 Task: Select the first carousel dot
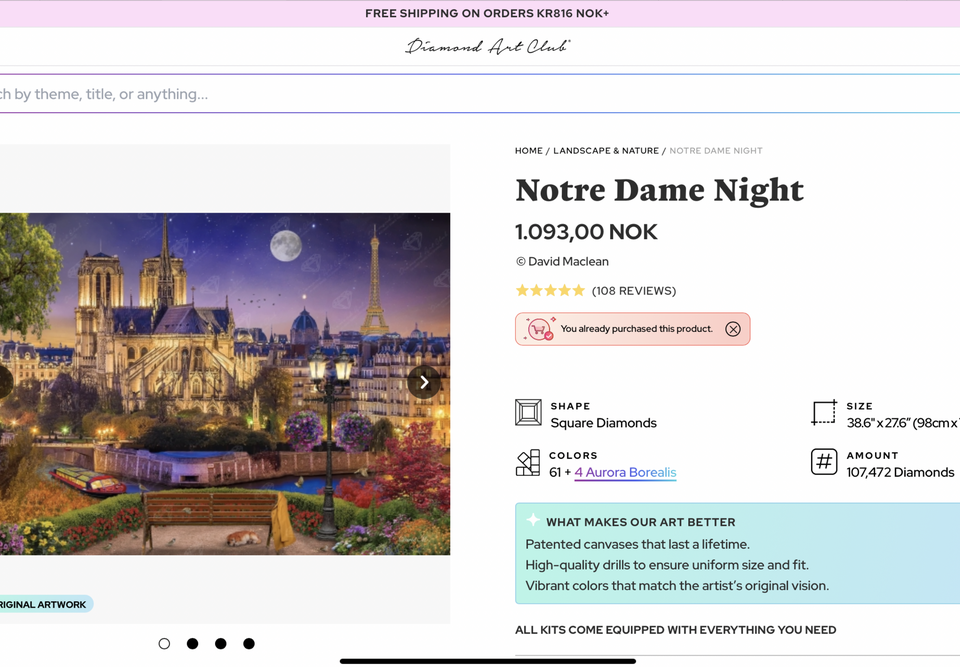(164, 644)
